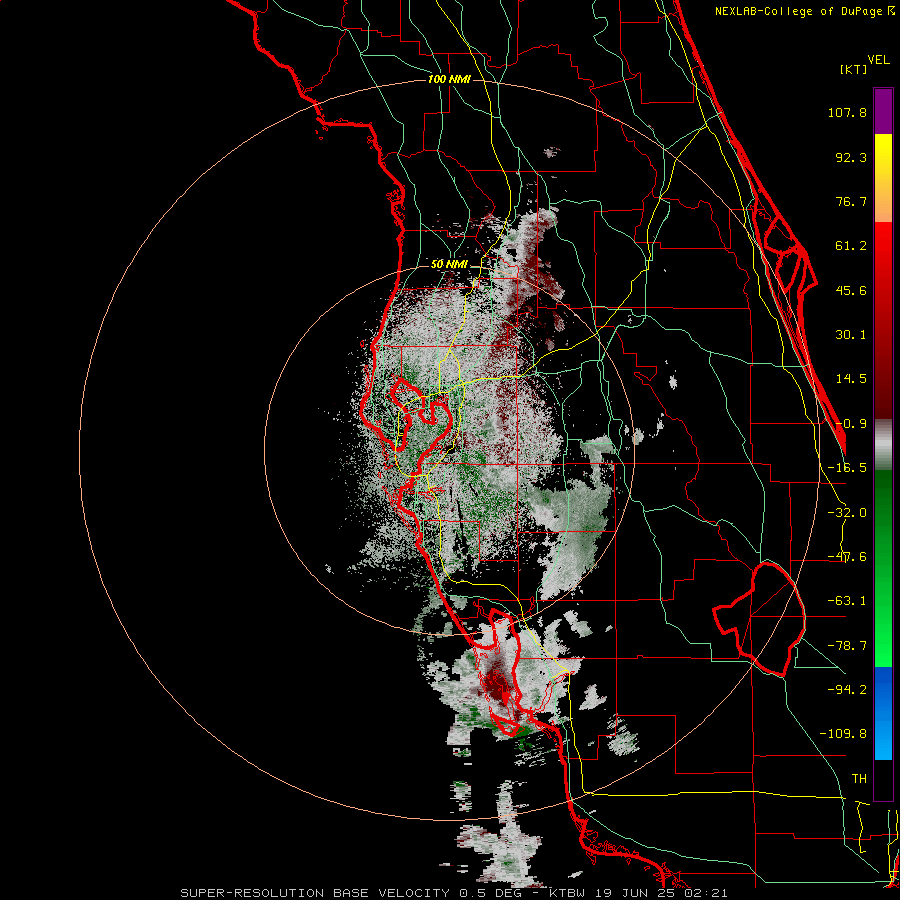
Task: Click the 50 NMI range ring label
Action: (x=449, y=265)
